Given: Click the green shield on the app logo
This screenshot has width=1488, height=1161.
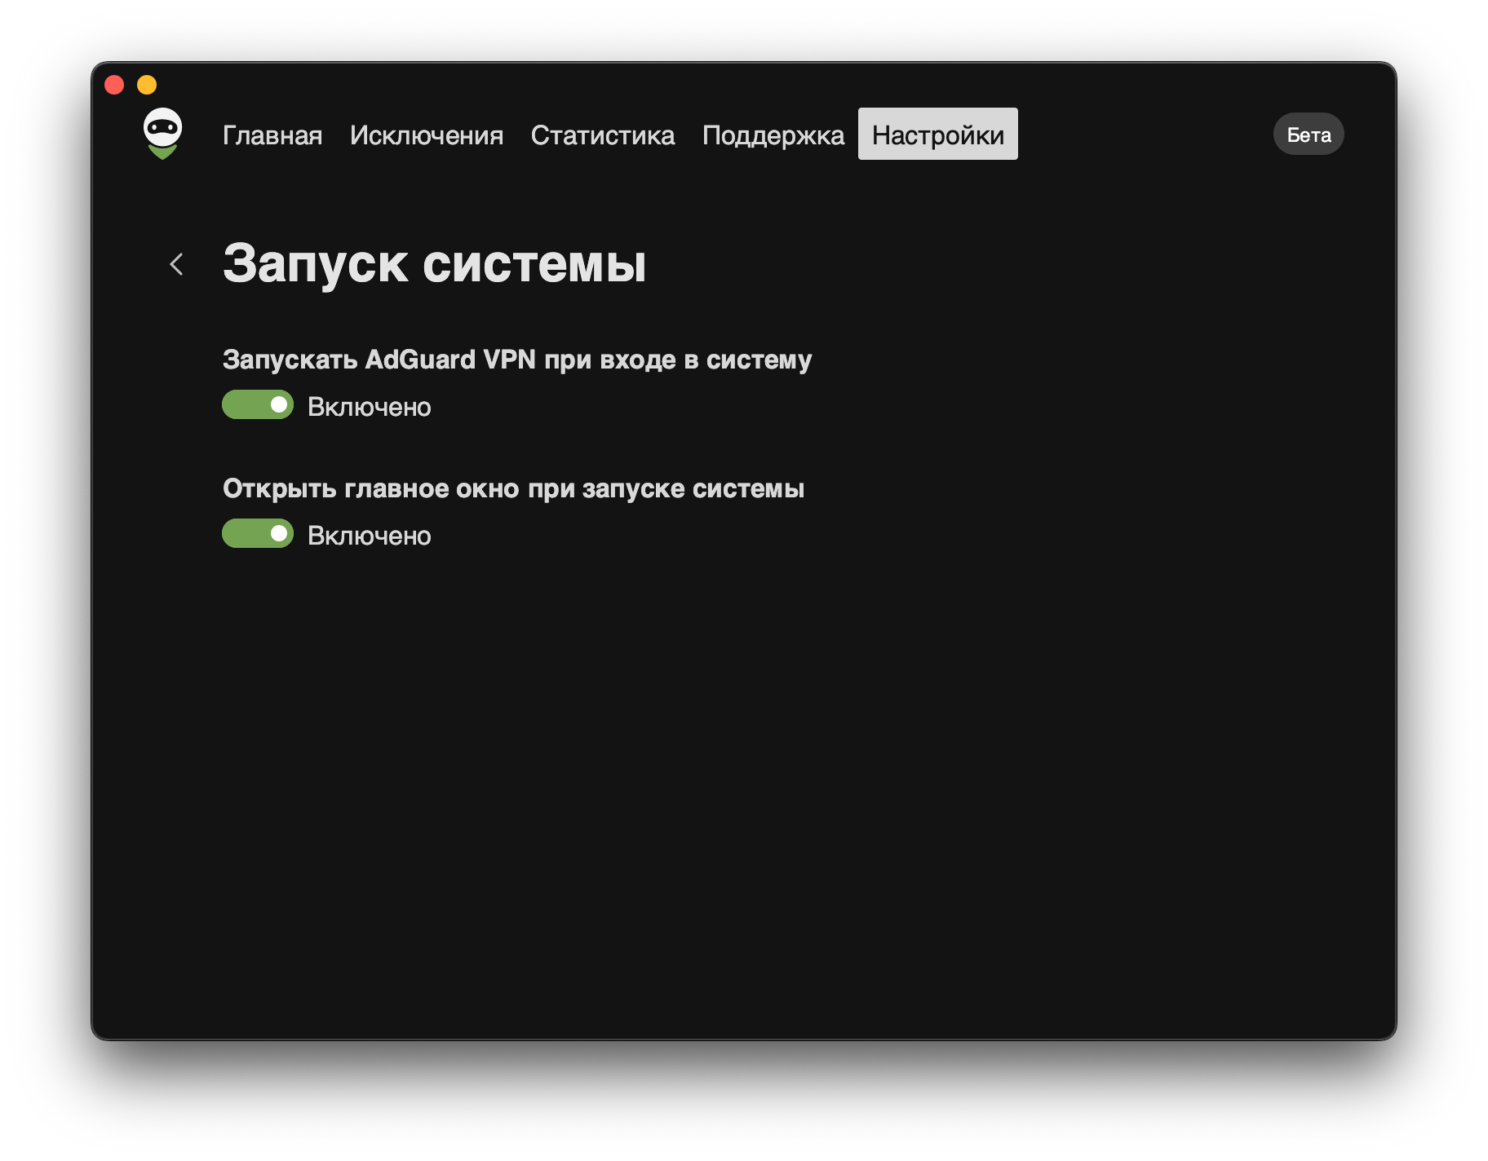Looking at the screenshot, I should tap(161, 152).
